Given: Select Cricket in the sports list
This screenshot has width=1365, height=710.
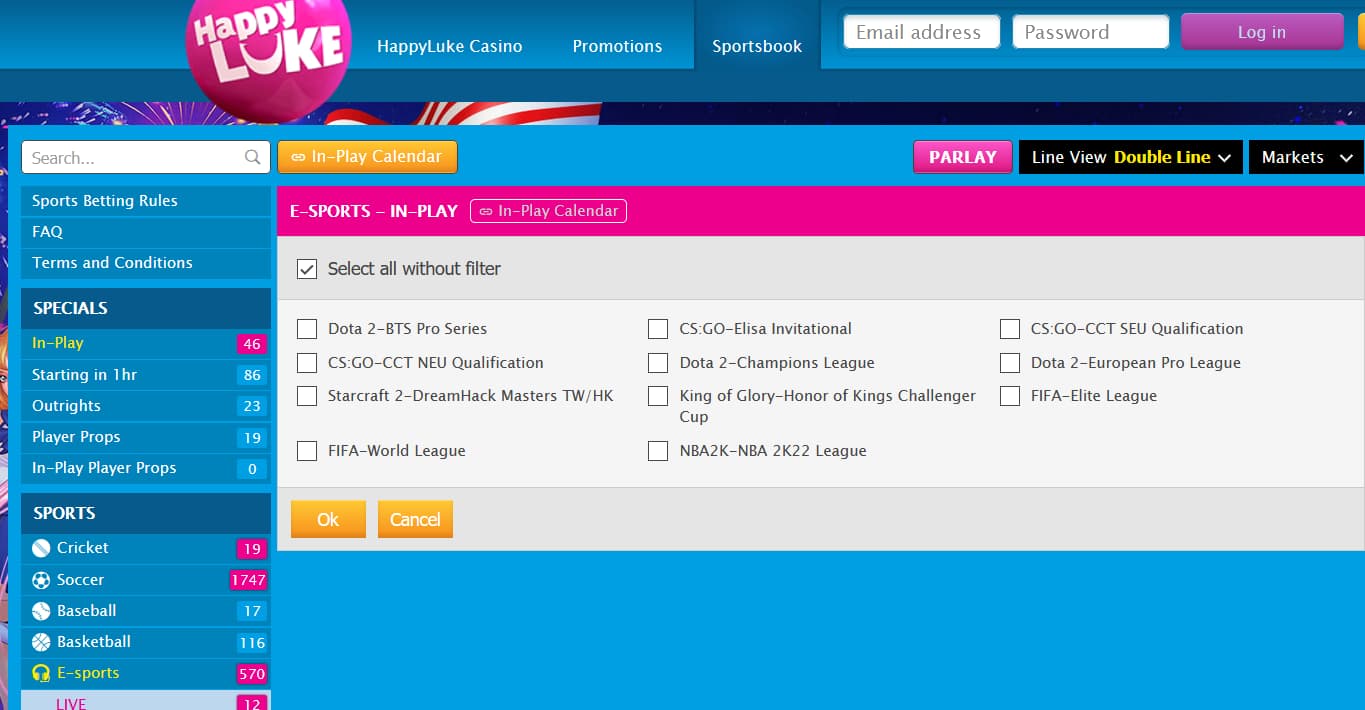Looking at the screenshot, I should click(x=146, y=548).
